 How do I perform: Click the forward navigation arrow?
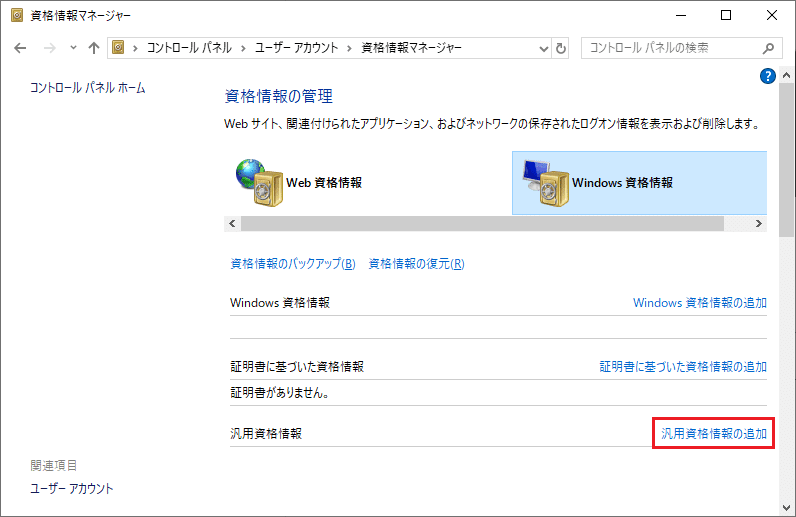click(x=49, y=48)
